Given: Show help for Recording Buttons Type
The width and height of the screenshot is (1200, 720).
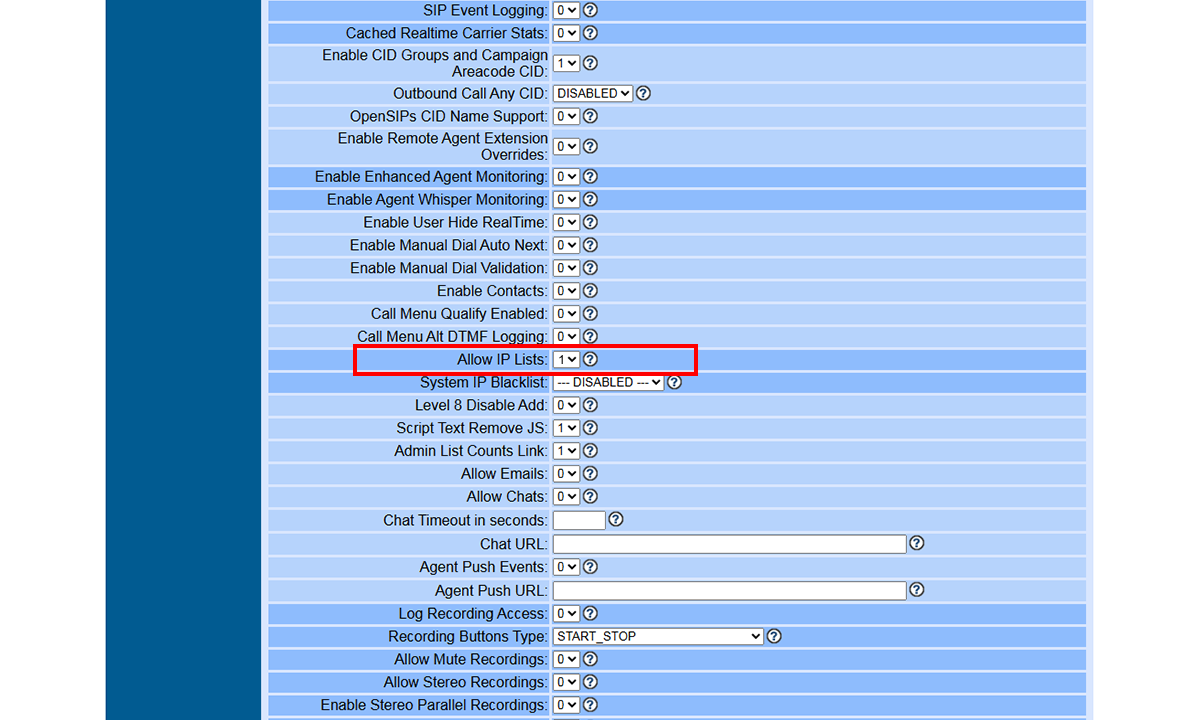Looking at the screenshot, I should tap(774, 636).
